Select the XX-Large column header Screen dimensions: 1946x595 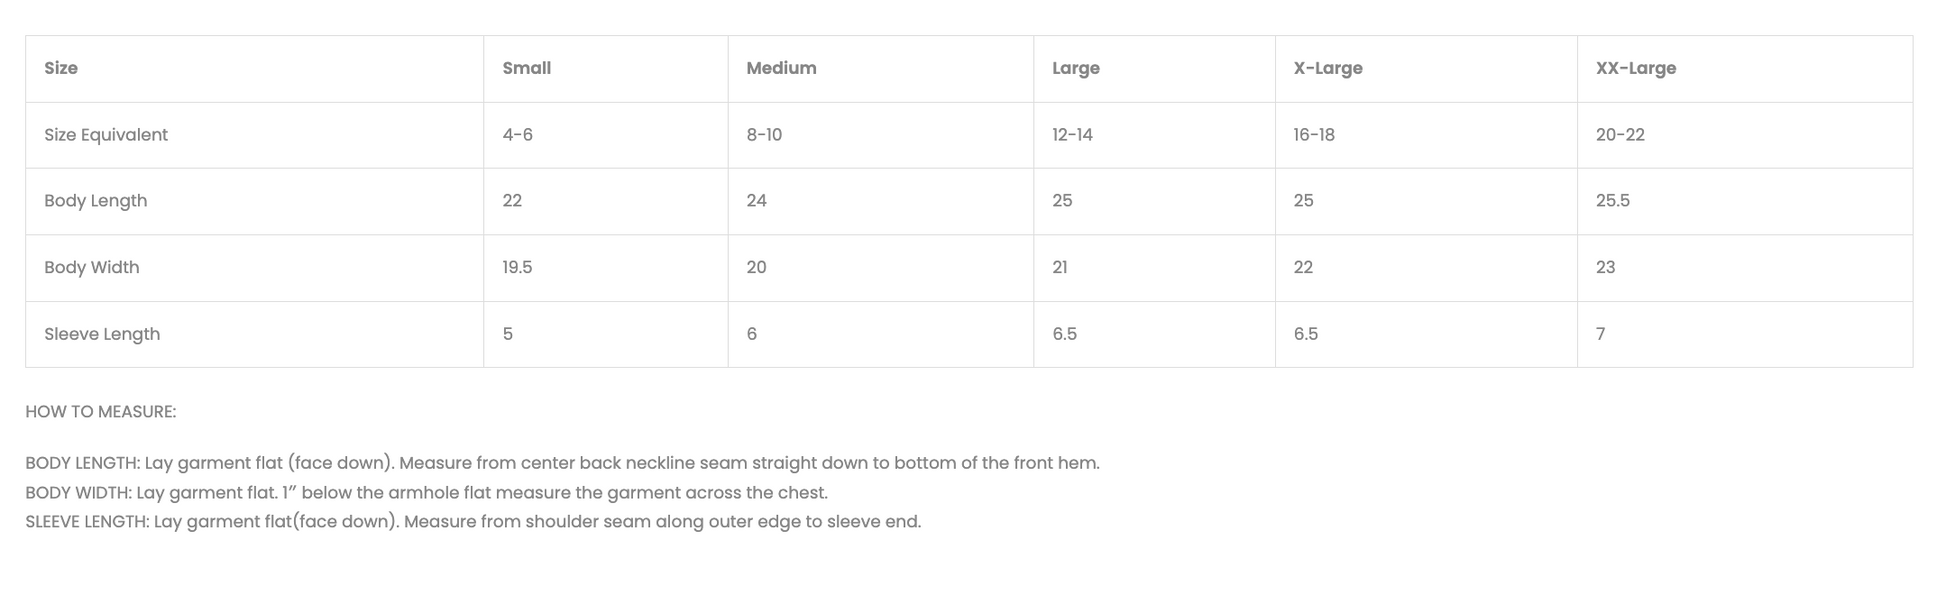(x=1635, y=68)
